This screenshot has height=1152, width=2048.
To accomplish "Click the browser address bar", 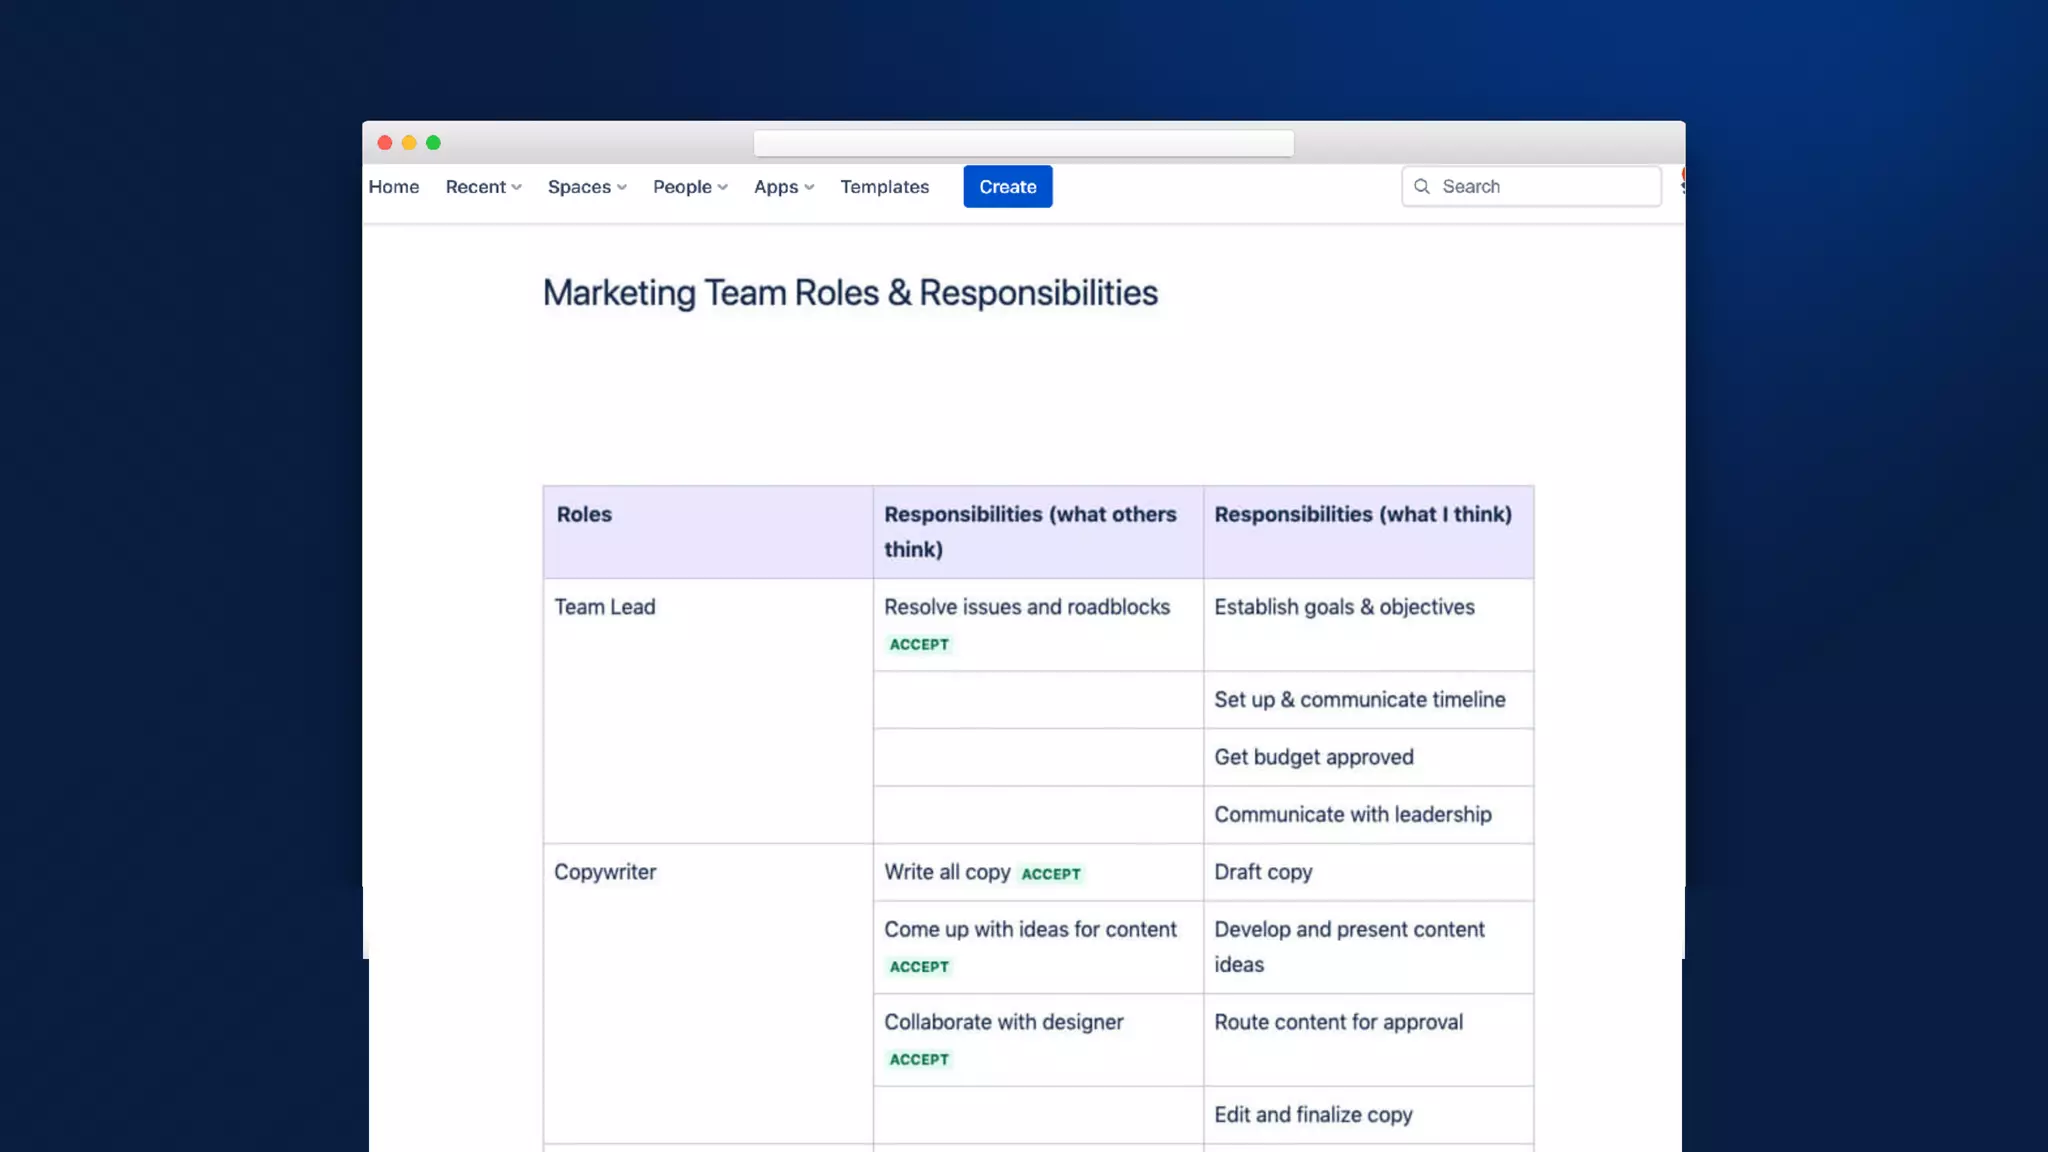I will 1023,144.
